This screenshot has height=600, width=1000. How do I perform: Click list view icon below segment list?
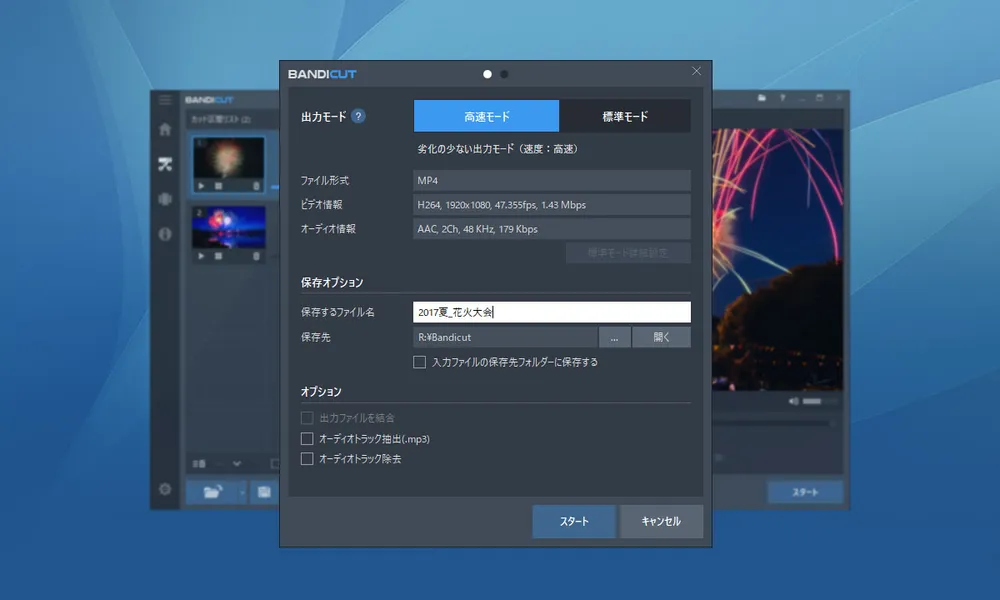(x=199, y=464)
